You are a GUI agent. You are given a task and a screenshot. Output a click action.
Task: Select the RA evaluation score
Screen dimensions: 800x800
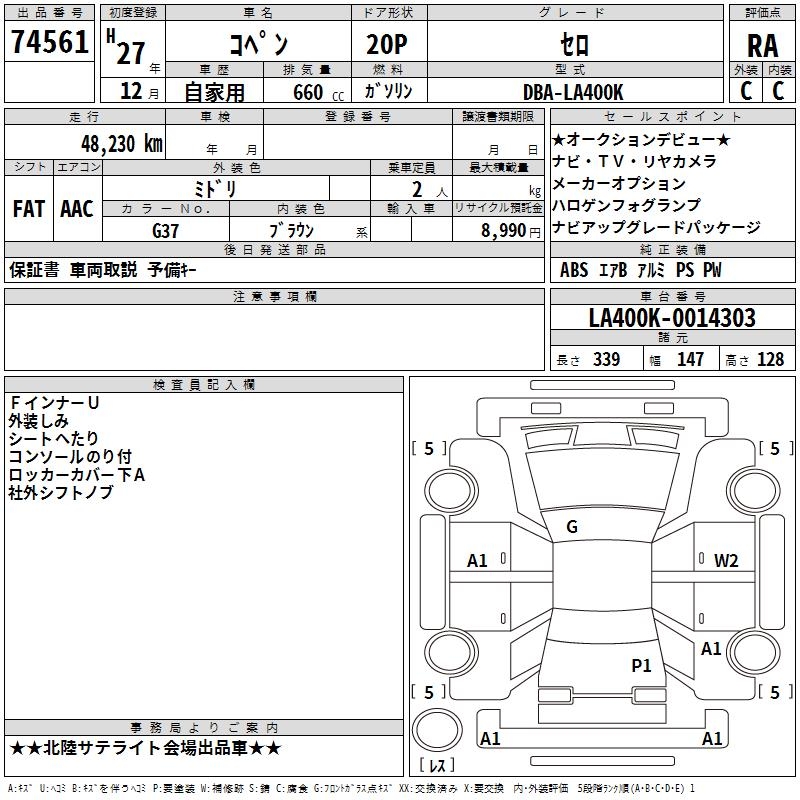coord(762,45)
